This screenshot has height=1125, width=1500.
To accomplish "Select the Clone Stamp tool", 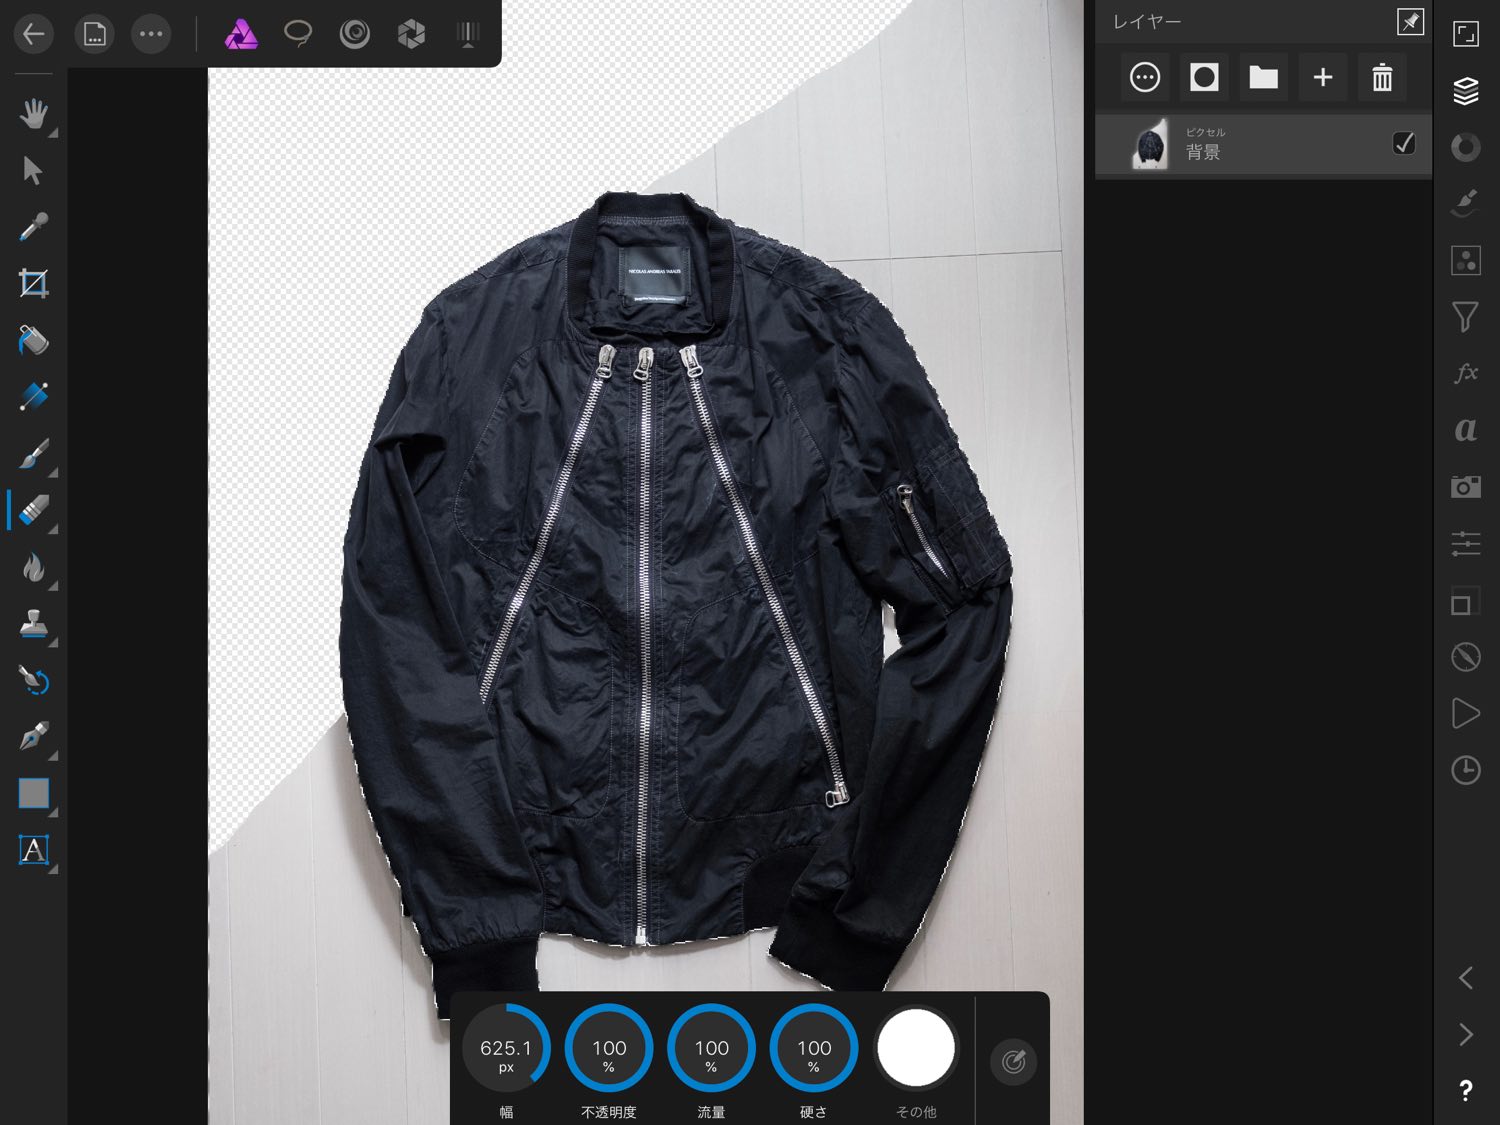I will tap(33, 624).
